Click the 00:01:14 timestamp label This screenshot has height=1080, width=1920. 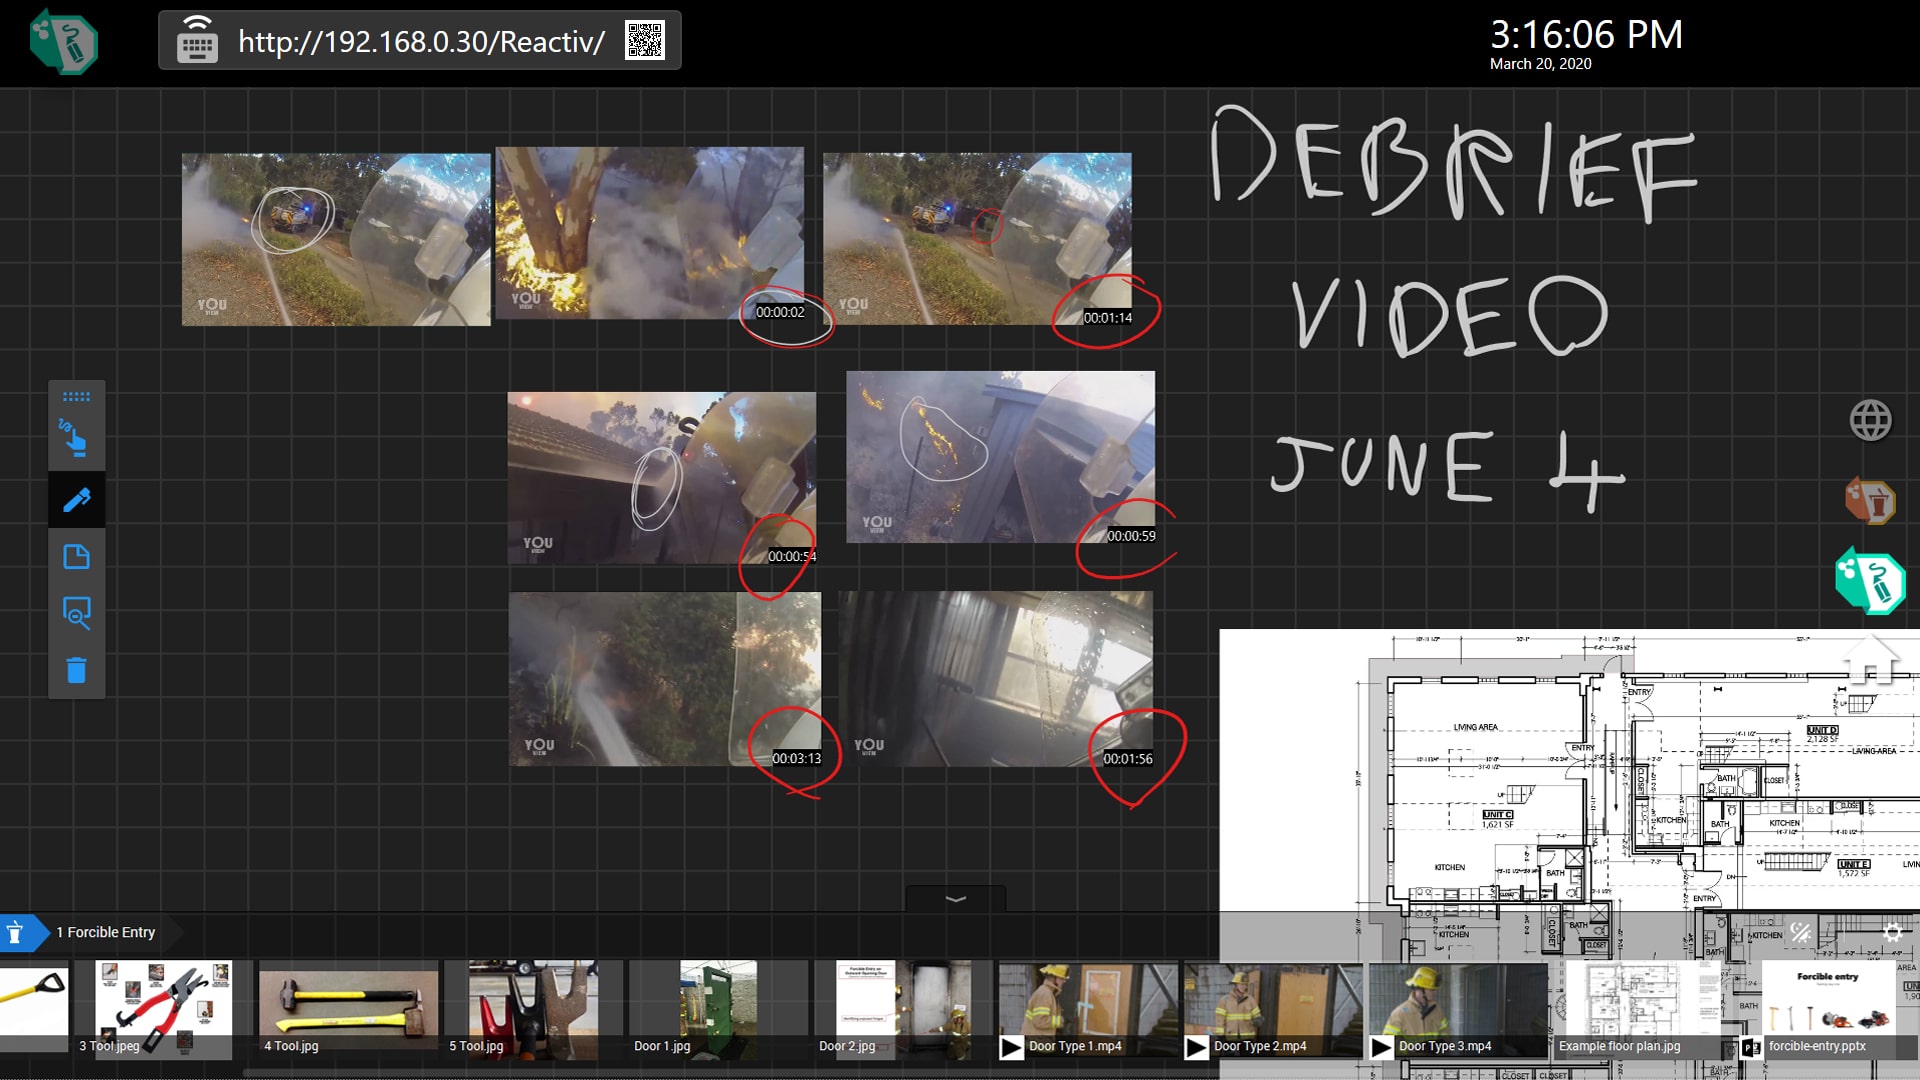click(1108, 318)
